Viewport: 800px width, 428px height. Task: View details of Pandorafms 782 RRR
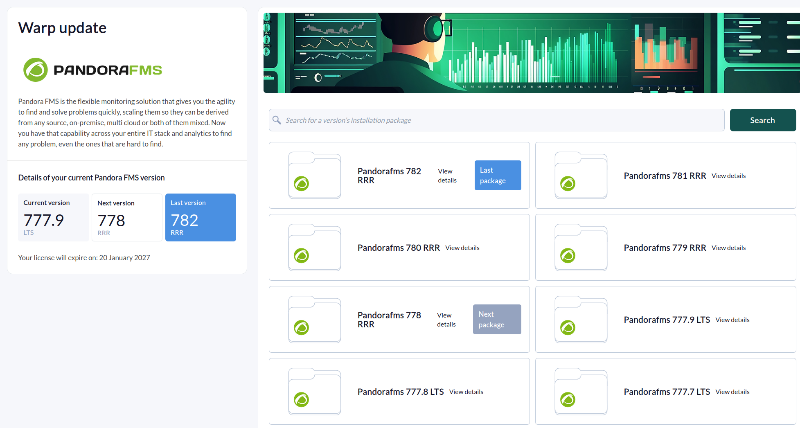[447, 175]
